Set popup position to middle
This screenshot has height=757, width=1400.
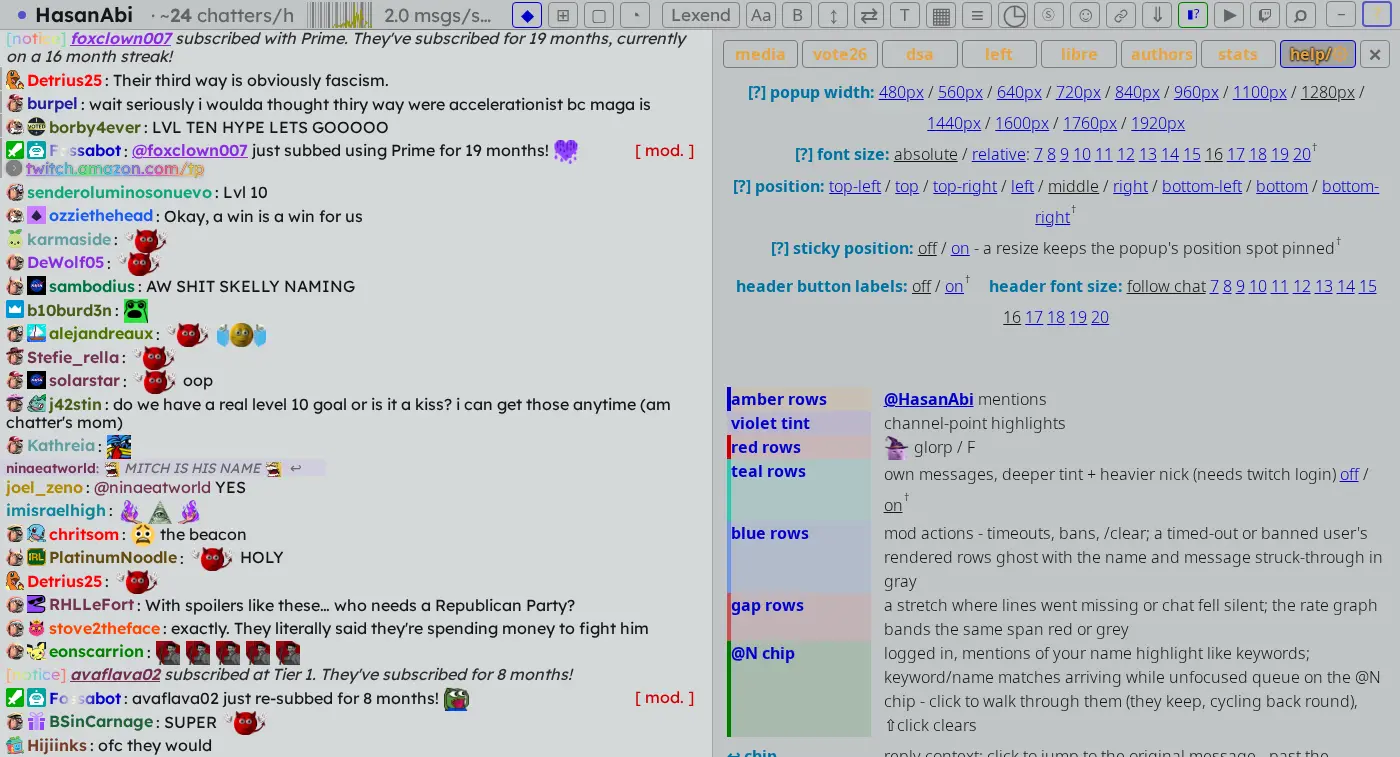click(x=1073, y=186)
